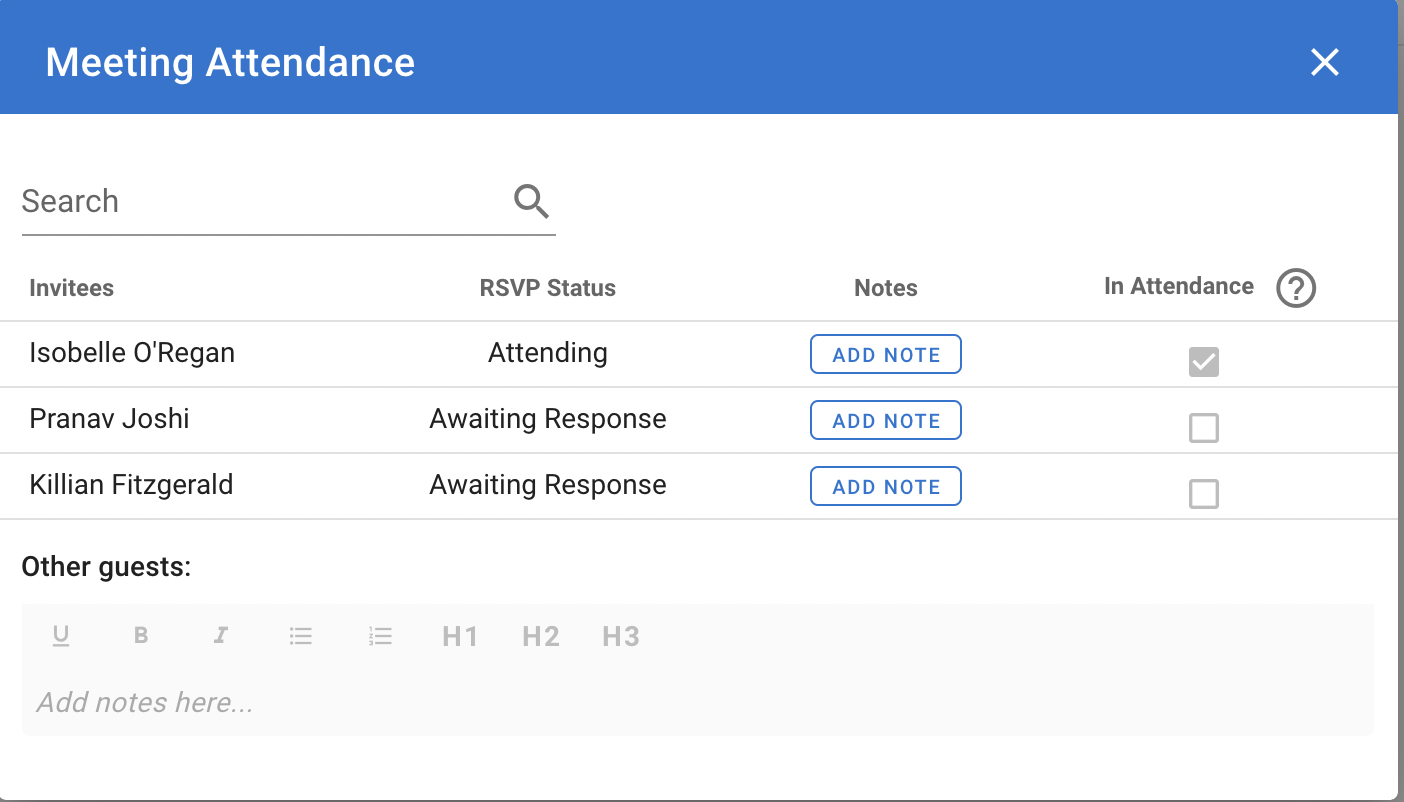Select Pranav Joshi's Awaiting Response status
1404x802 pixels.
(x=548, y=419)
